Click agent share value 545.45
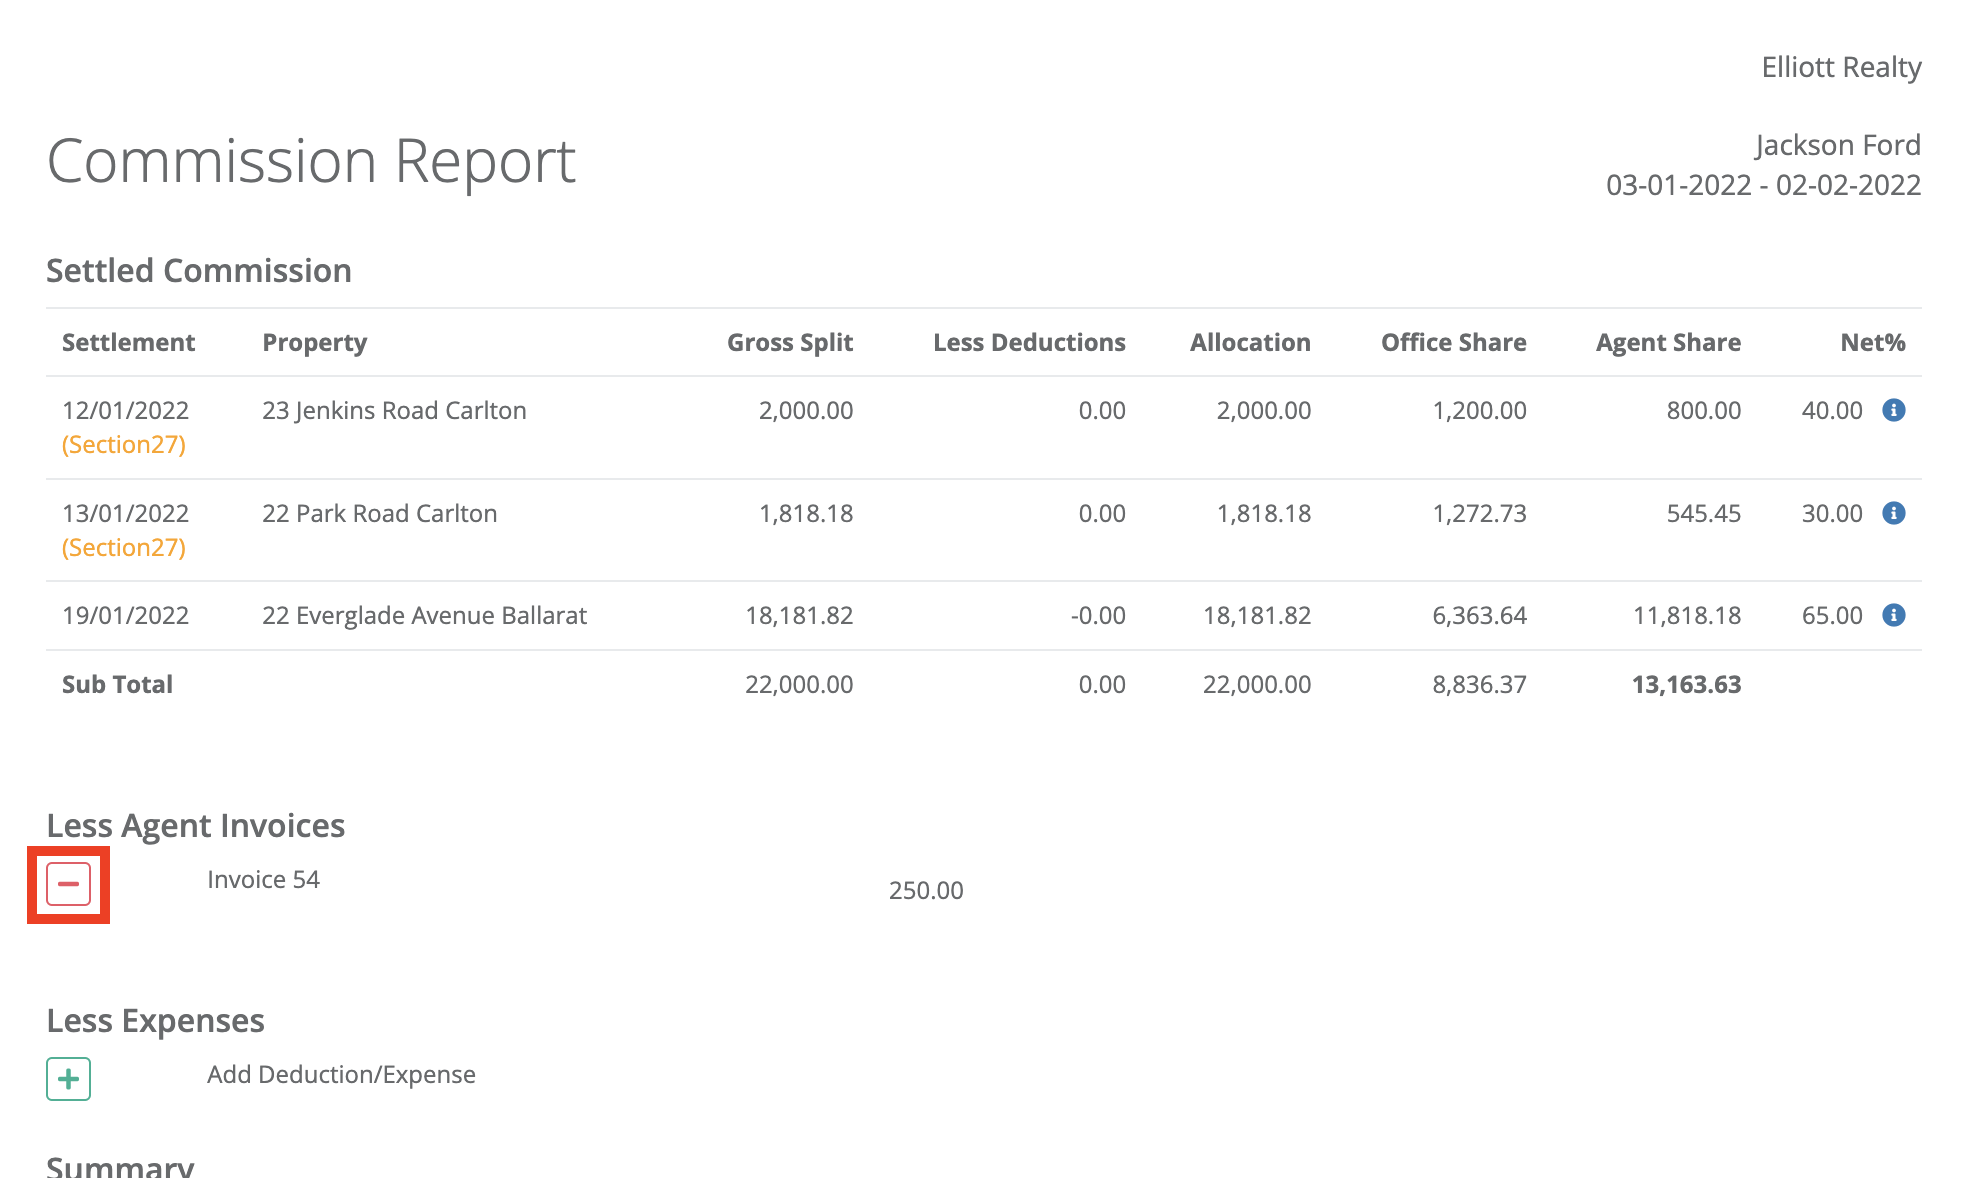Screen dimensions: 1964x1178 pos(1703,513)
